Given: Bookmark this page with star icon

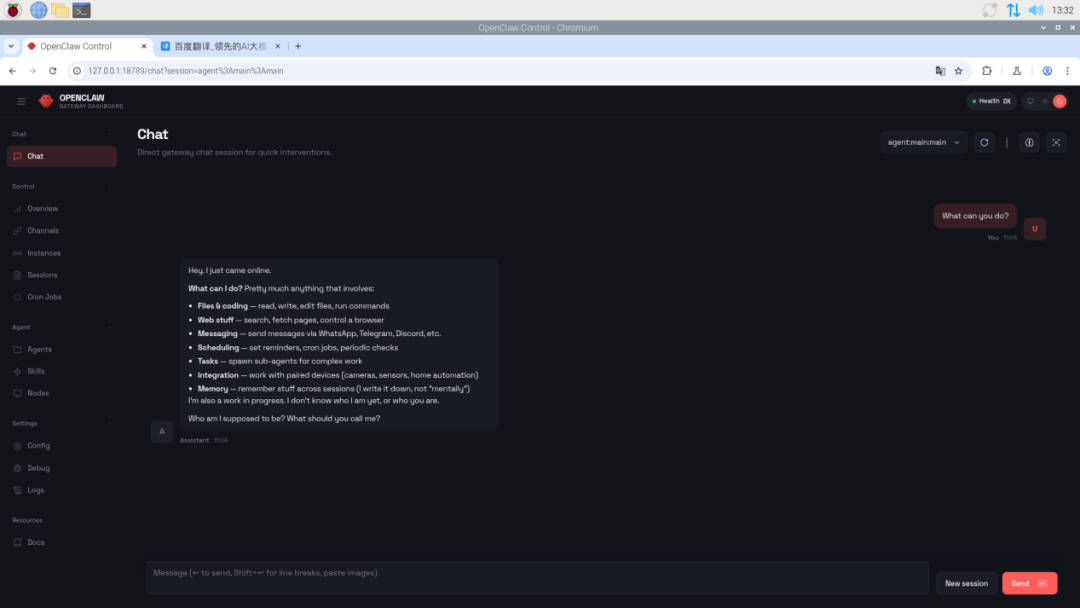Looking at the screenshot, I should [x=958, y=71].
